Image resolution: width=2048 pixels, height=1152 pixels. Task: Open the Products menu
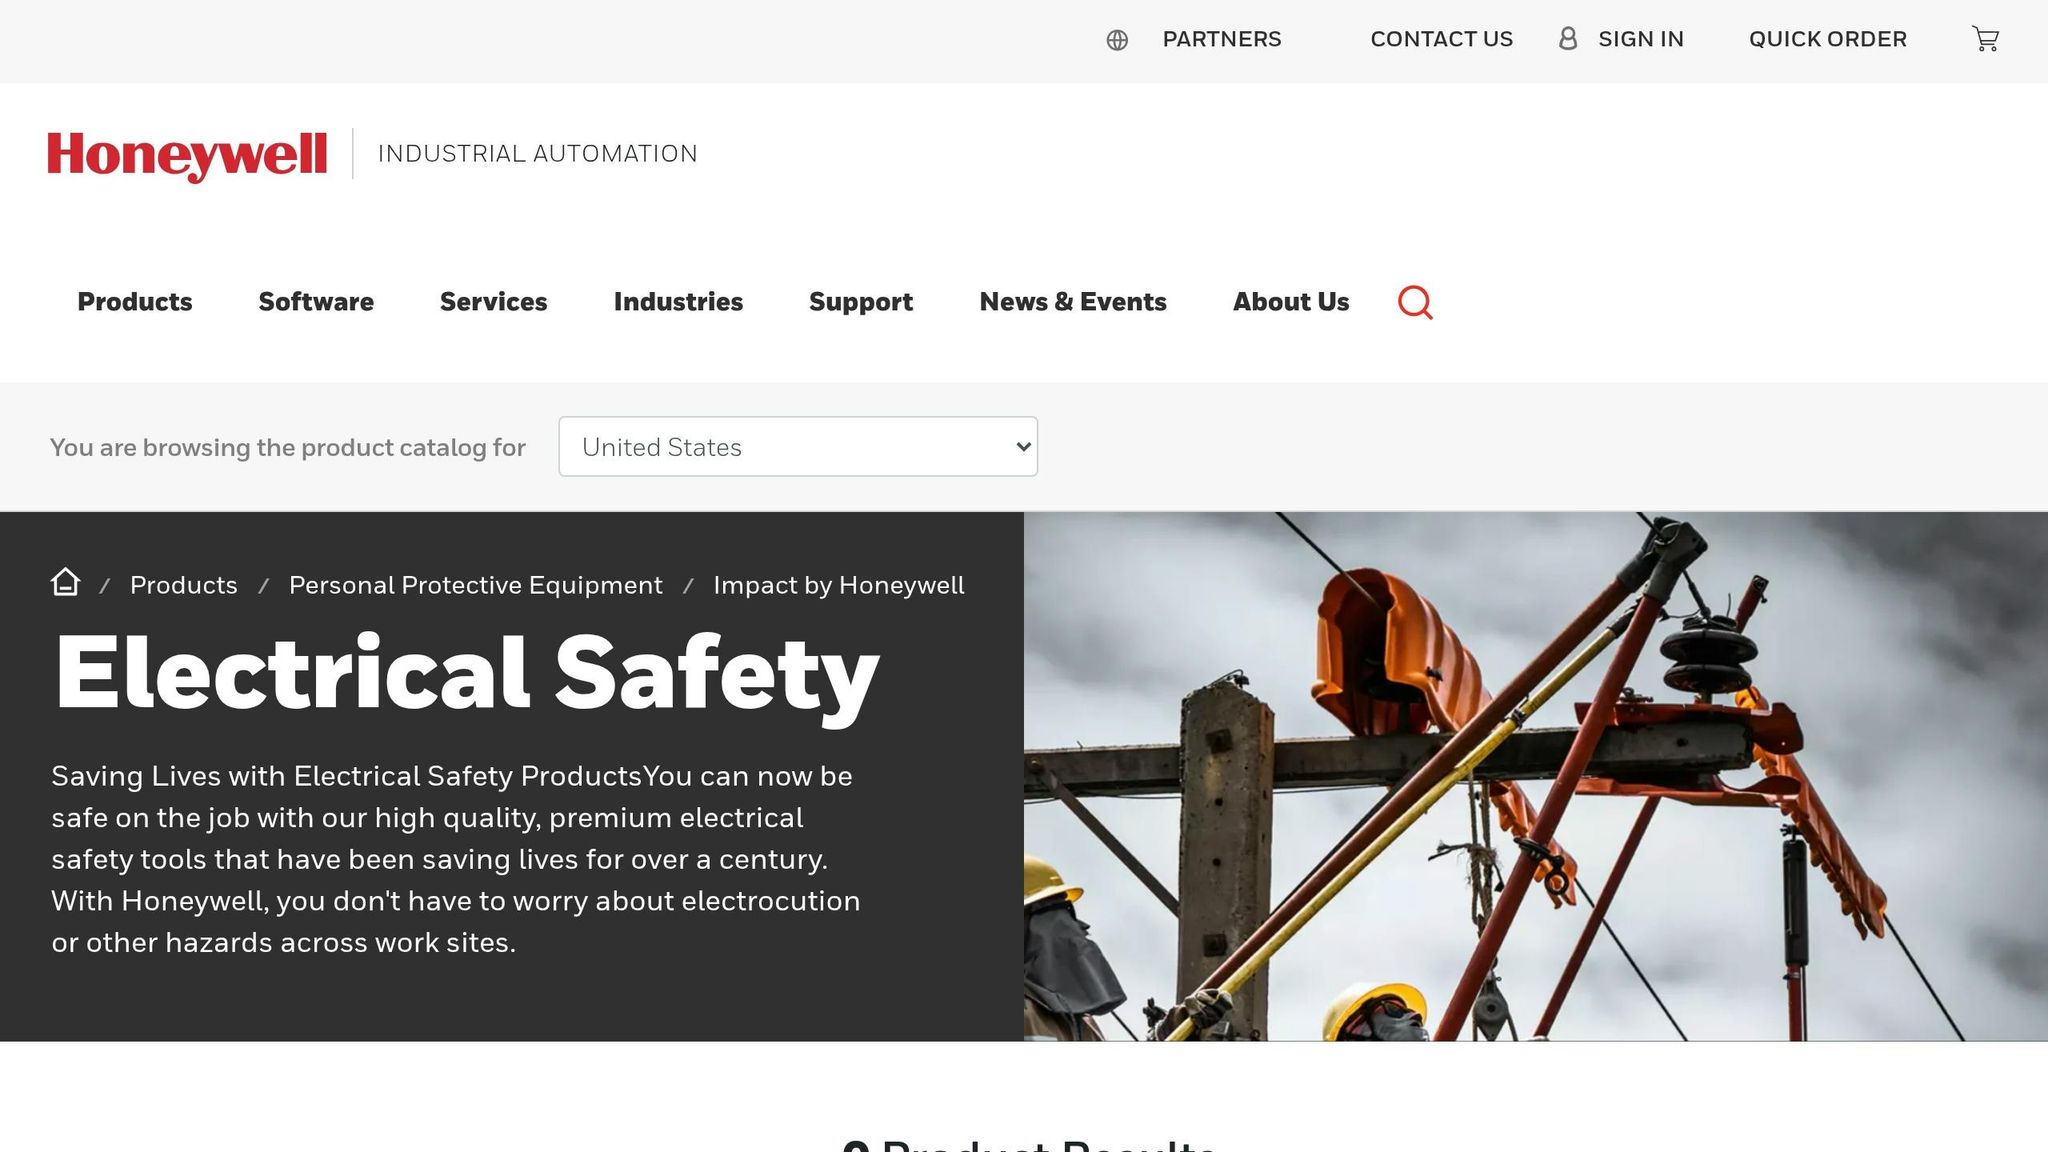[x=135, y=302]
